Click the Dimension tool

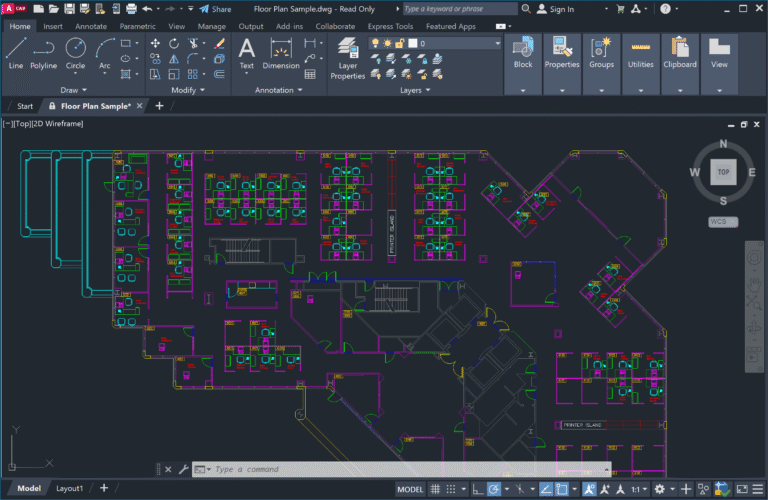(281, 54)
